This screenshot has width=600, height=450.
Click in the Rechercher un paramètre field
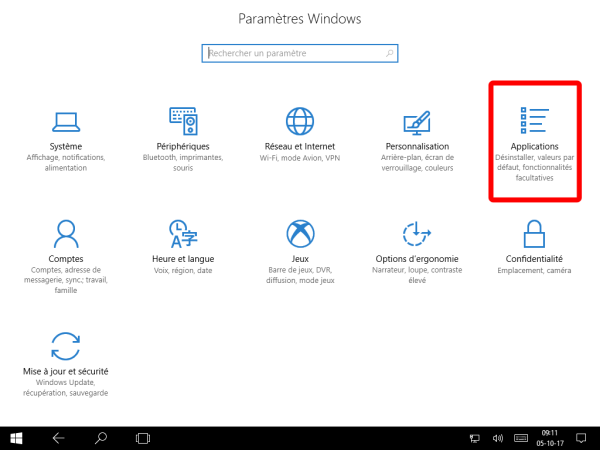tap(300, 53)
